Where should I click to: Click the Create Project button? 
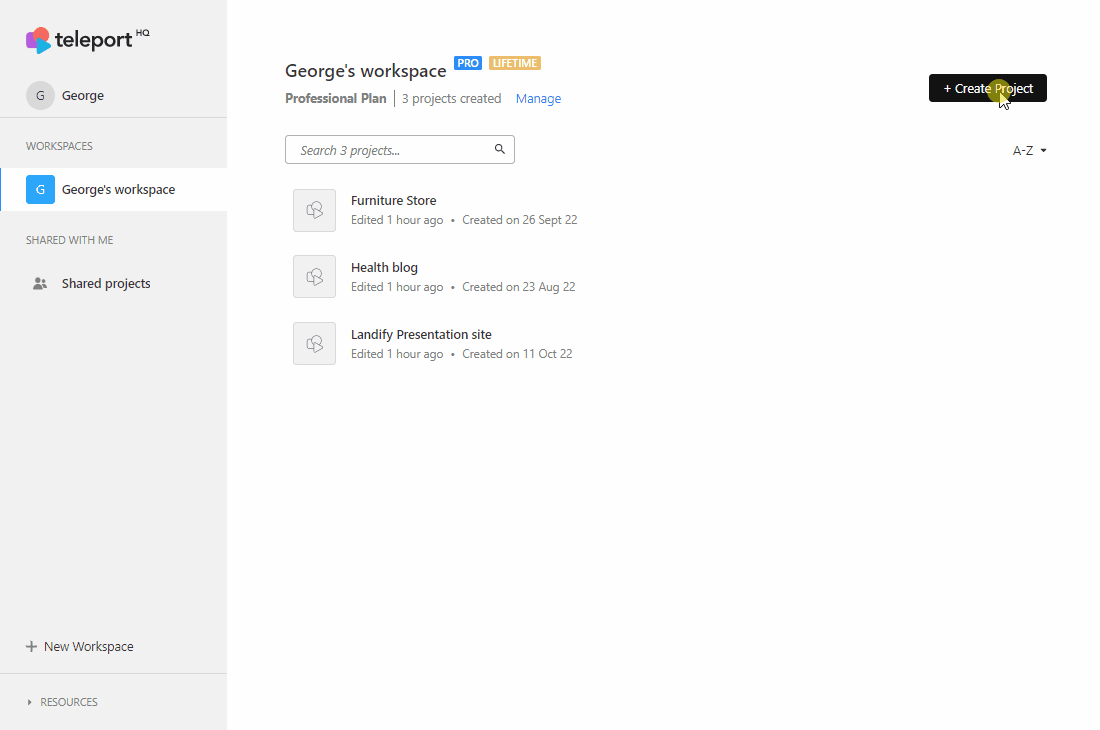(x=988, y=88)
